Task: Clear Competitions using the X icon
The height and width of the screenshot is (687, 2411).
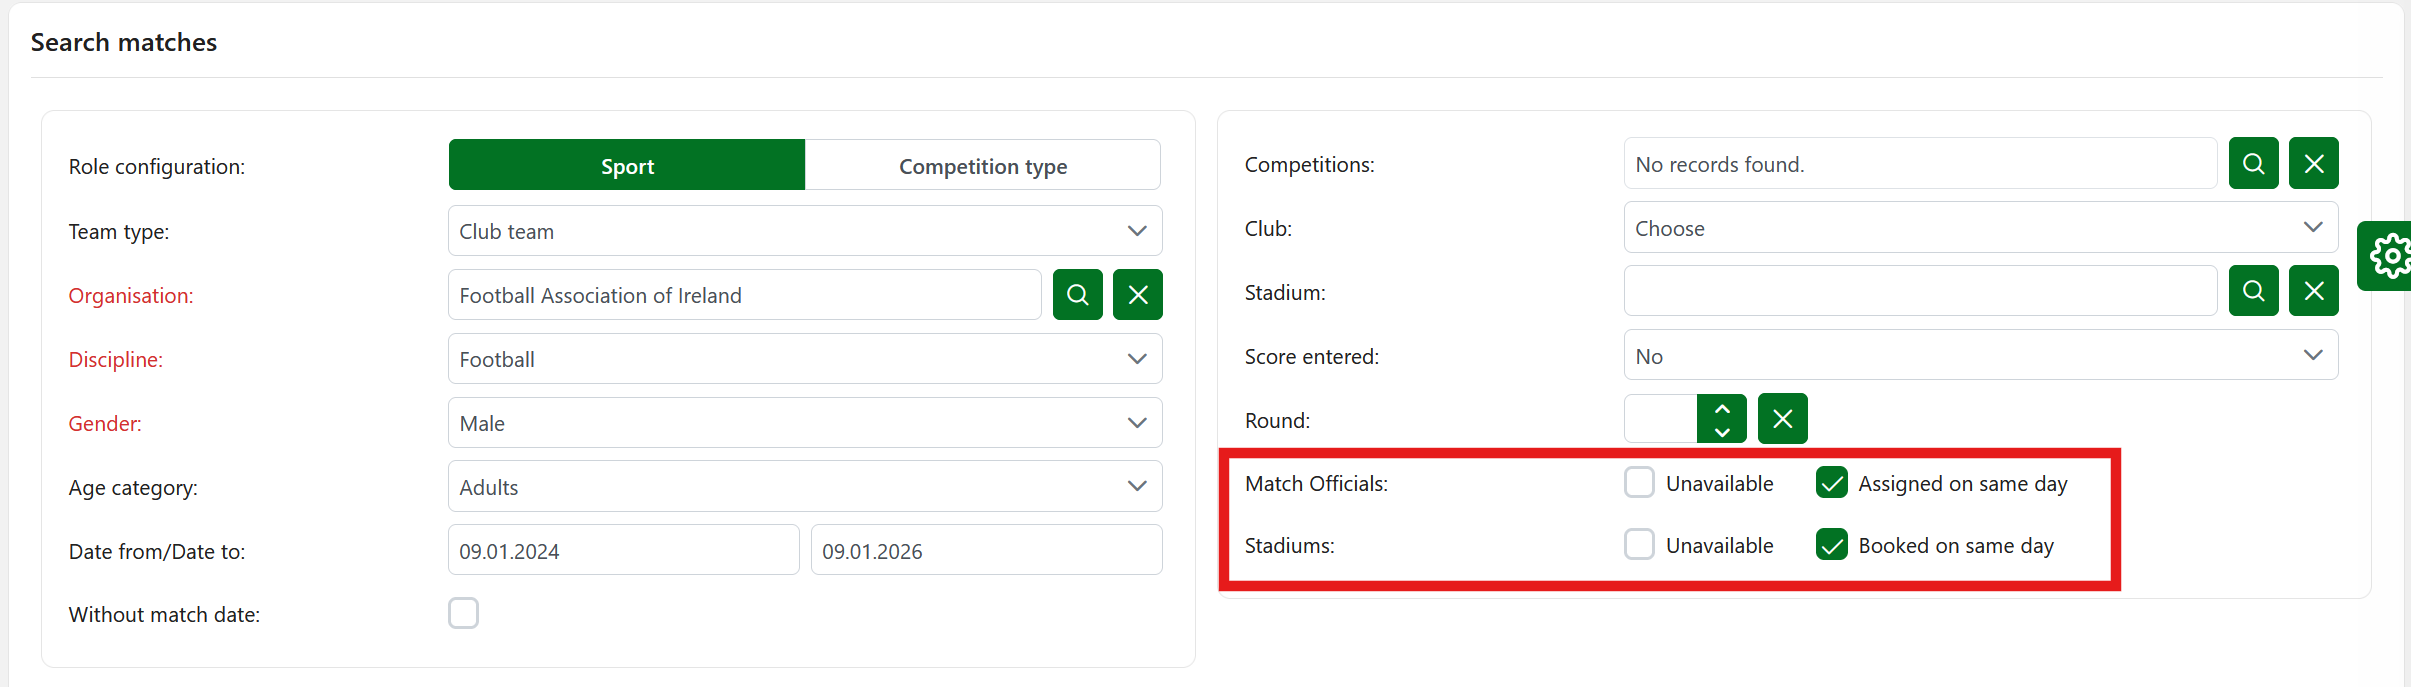Action: (x=2313, y=164)
